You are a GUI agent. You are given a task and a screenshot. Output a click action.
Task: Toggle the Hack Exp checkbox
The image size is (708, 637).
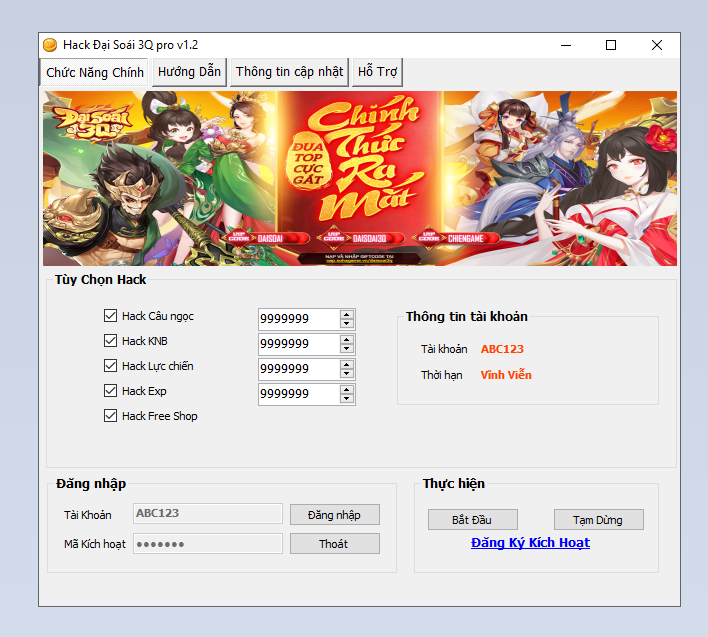111,391
